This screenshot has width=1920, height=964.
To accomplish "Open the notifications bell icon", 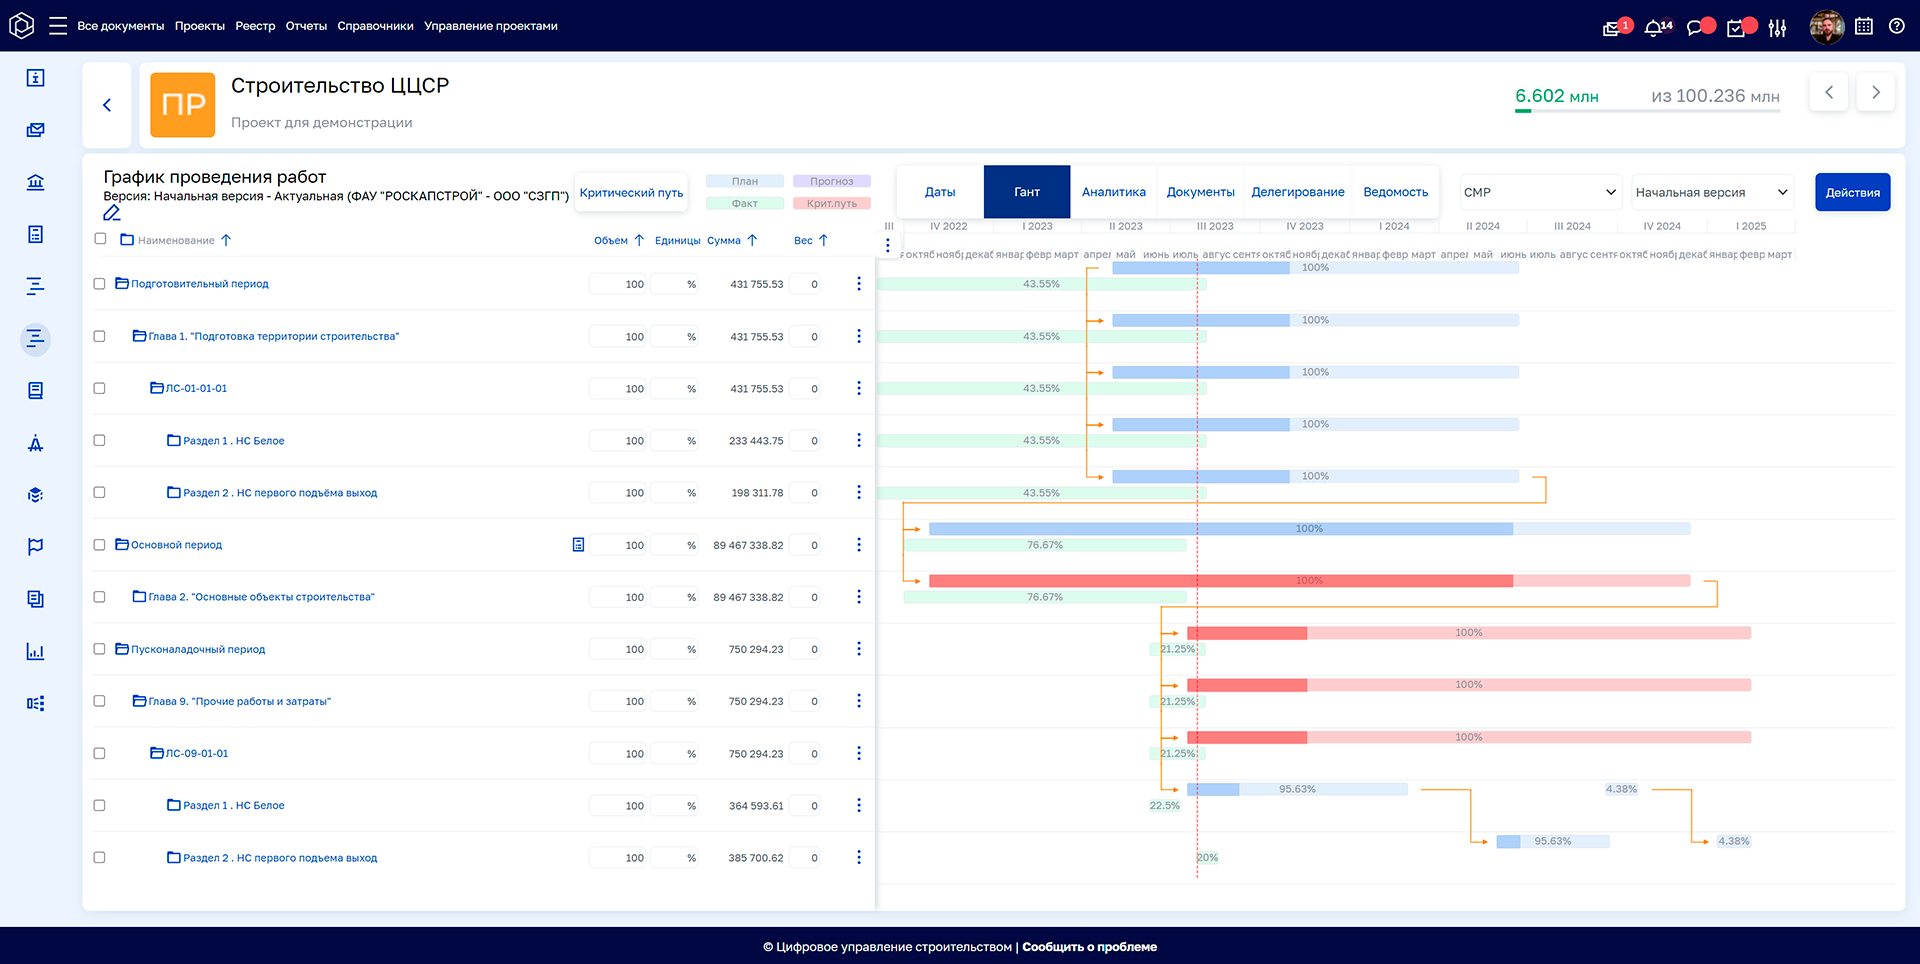I will point(1654,28).
